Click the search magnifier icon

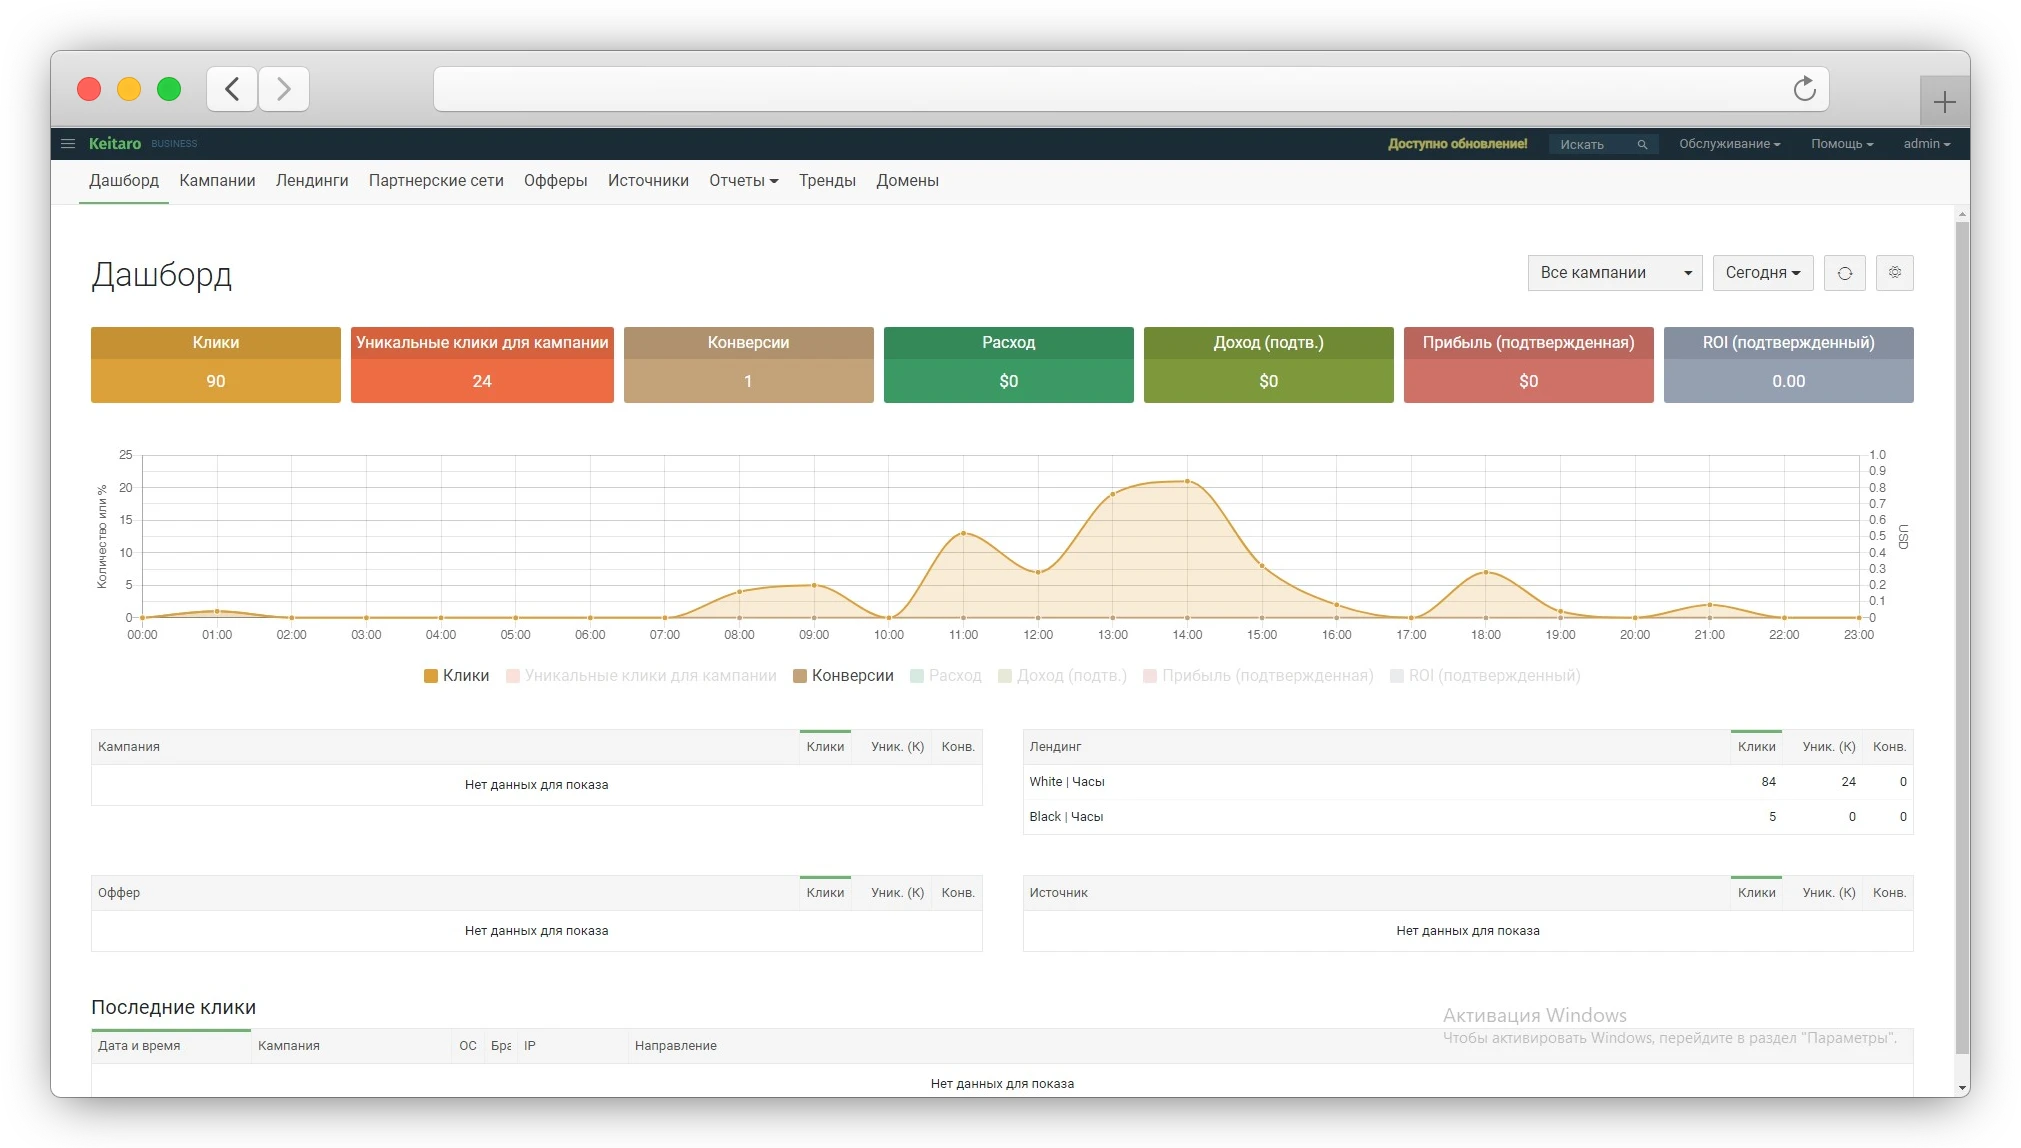point(1641,145)
